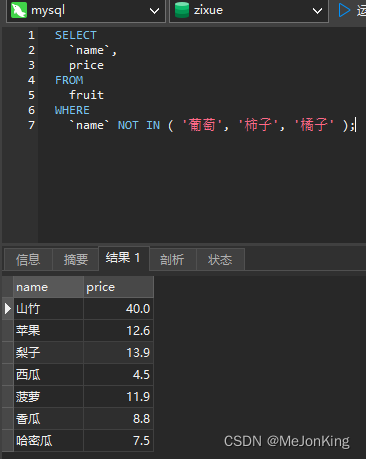This screenshot has height=459, width=366.
Task: Open the 剖析 tab
Action: (x=173, y=259)
